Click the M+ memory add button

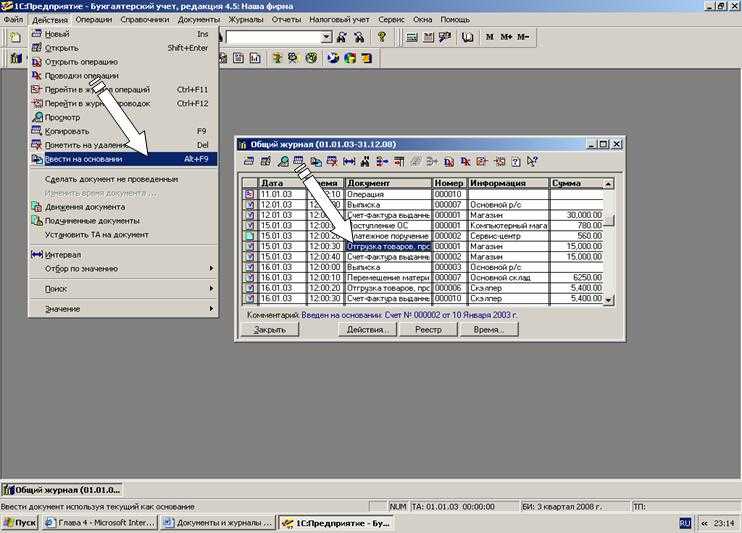point(506,37)
